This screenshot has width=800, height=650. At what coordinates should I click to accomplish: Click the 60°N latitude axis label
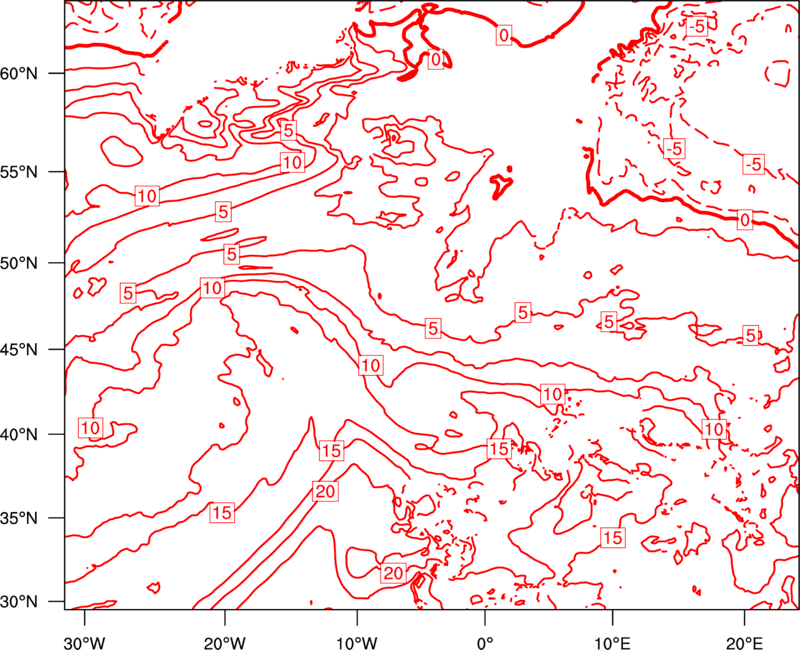pyautogui.click(x=19, y=73)
